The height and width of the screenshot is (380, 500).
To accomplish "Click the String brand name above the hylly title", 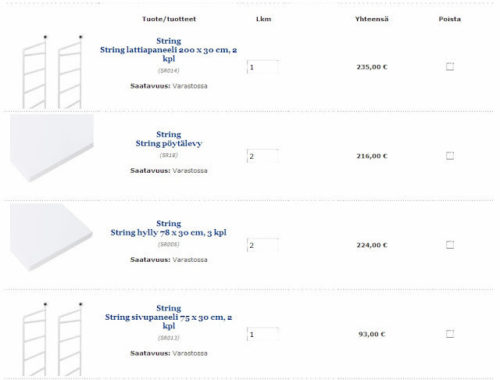I will pyautogui.click(x=169, y=223).
